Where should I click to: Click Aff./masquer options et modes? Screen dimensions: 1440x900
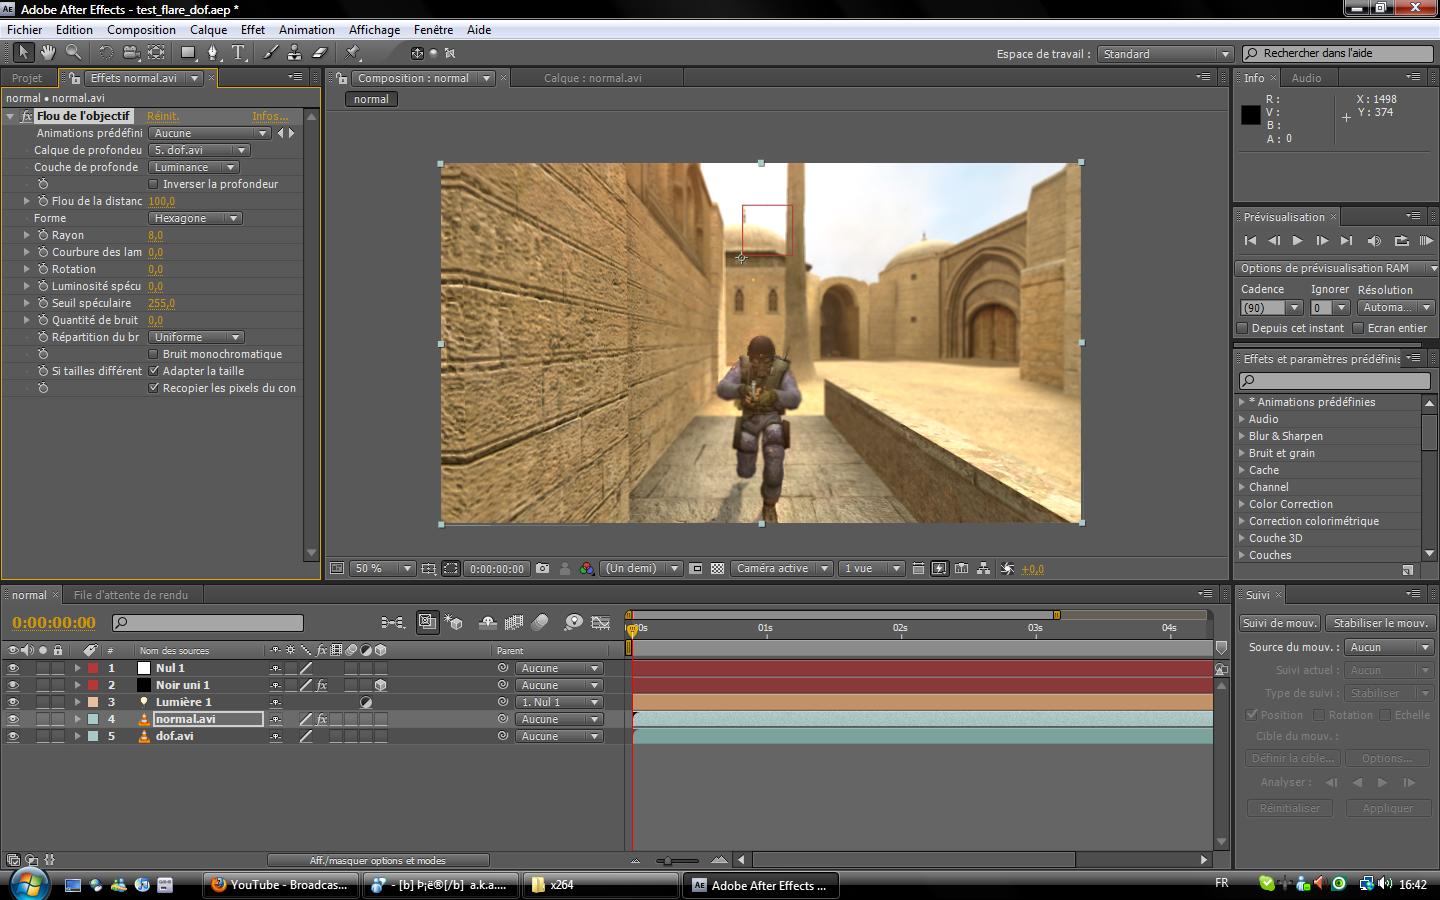click(378, 860)
